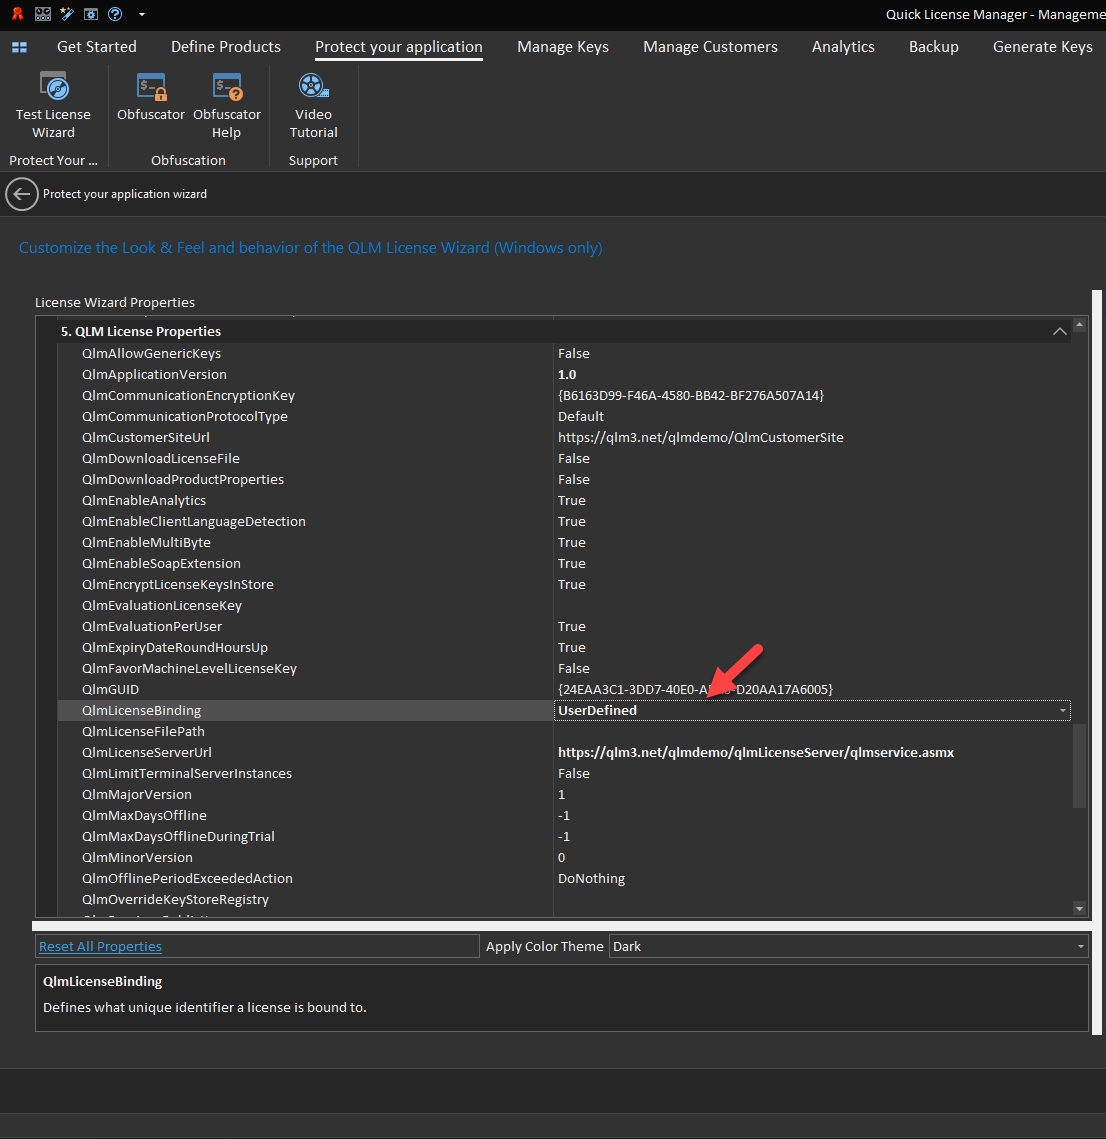Click the QlmDownloadProductProperties False value
The image size is (1106, 1139).
click(x=574, y=480)
